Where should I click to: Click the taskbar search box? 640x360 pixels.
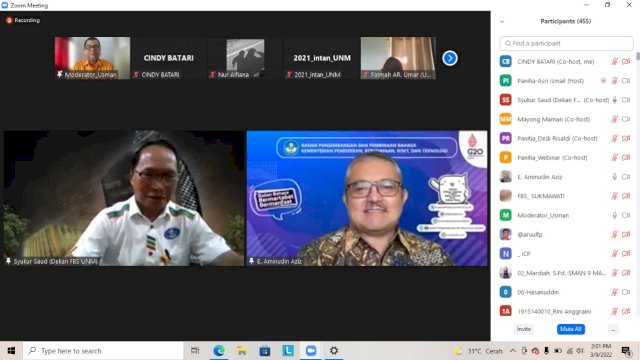click(103, 351)
